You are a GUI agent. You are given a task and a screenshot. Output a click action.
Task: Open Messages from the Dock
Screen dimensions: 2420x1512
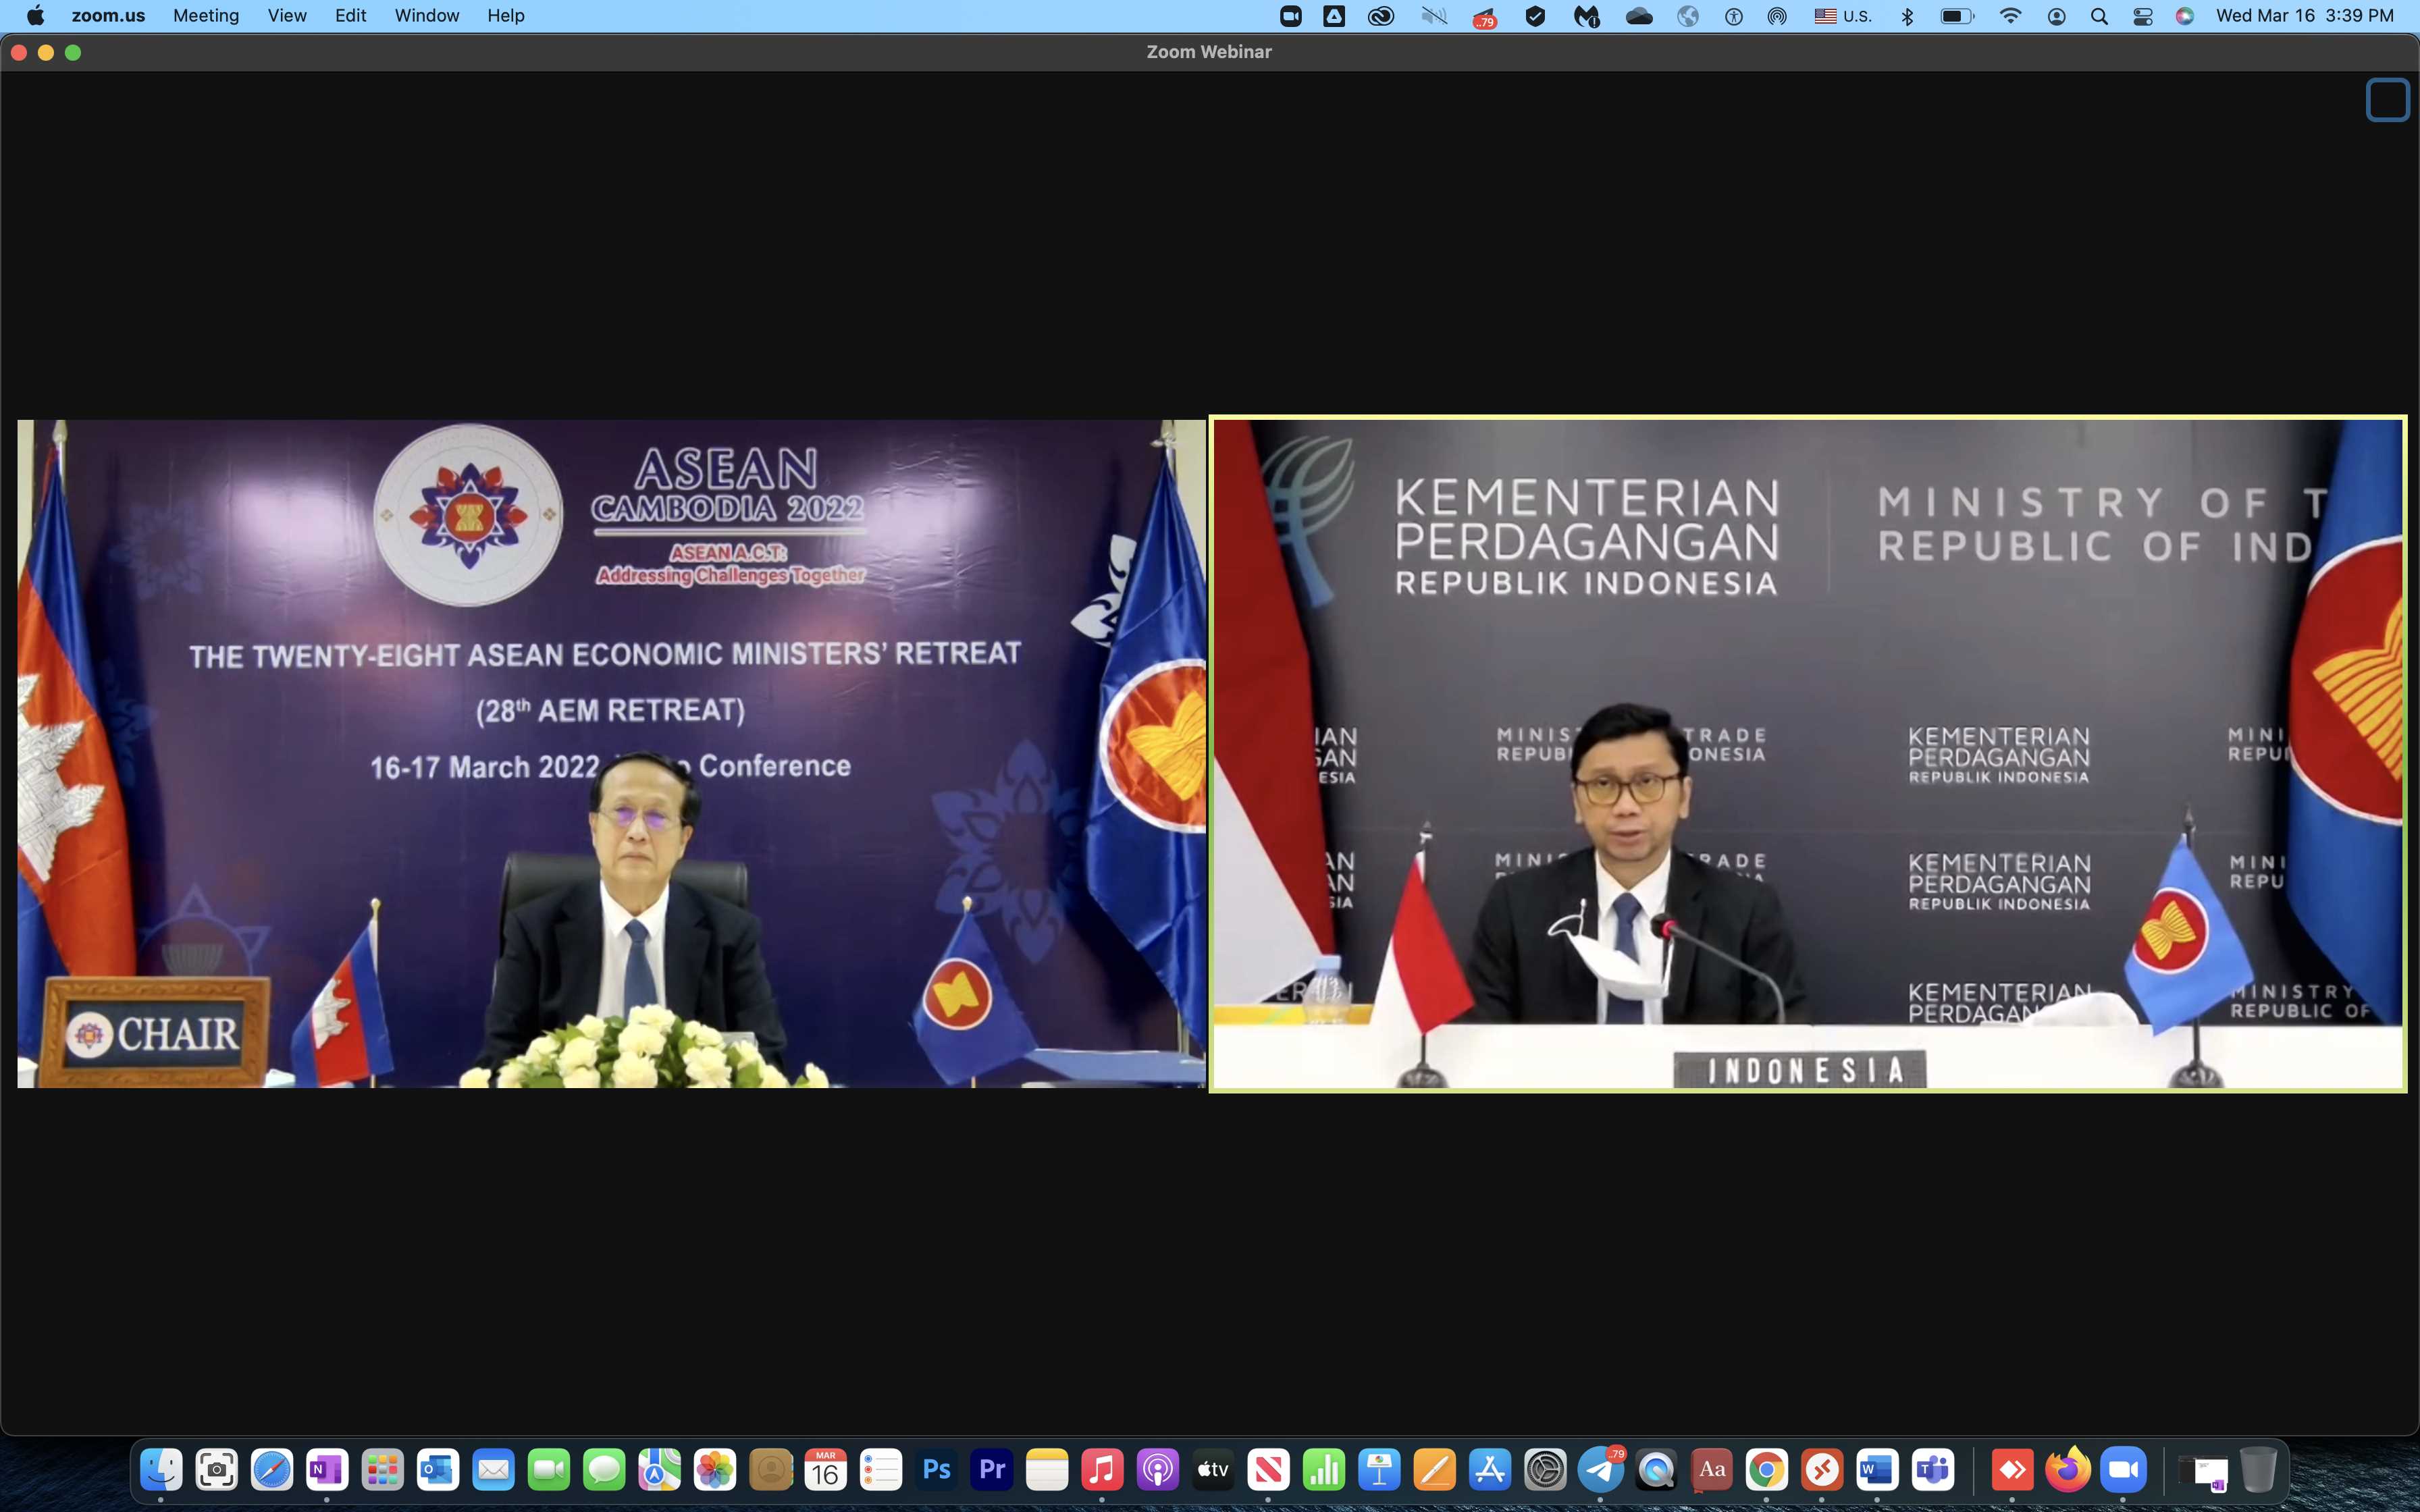pos(604,1469)
